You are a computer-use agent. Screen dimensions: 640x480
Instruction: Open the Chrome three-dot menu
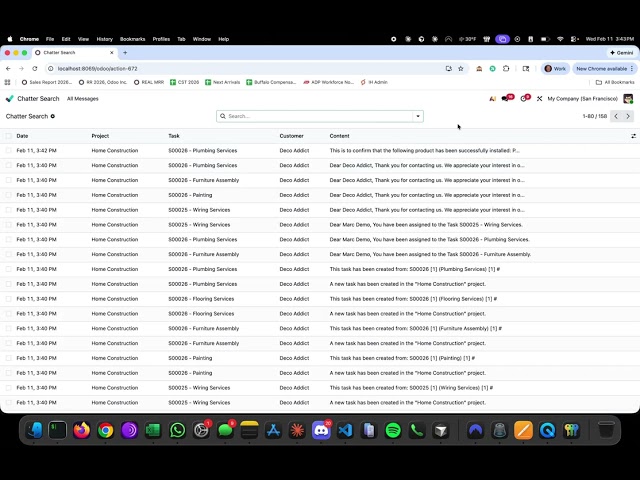[x=632, y=69]
